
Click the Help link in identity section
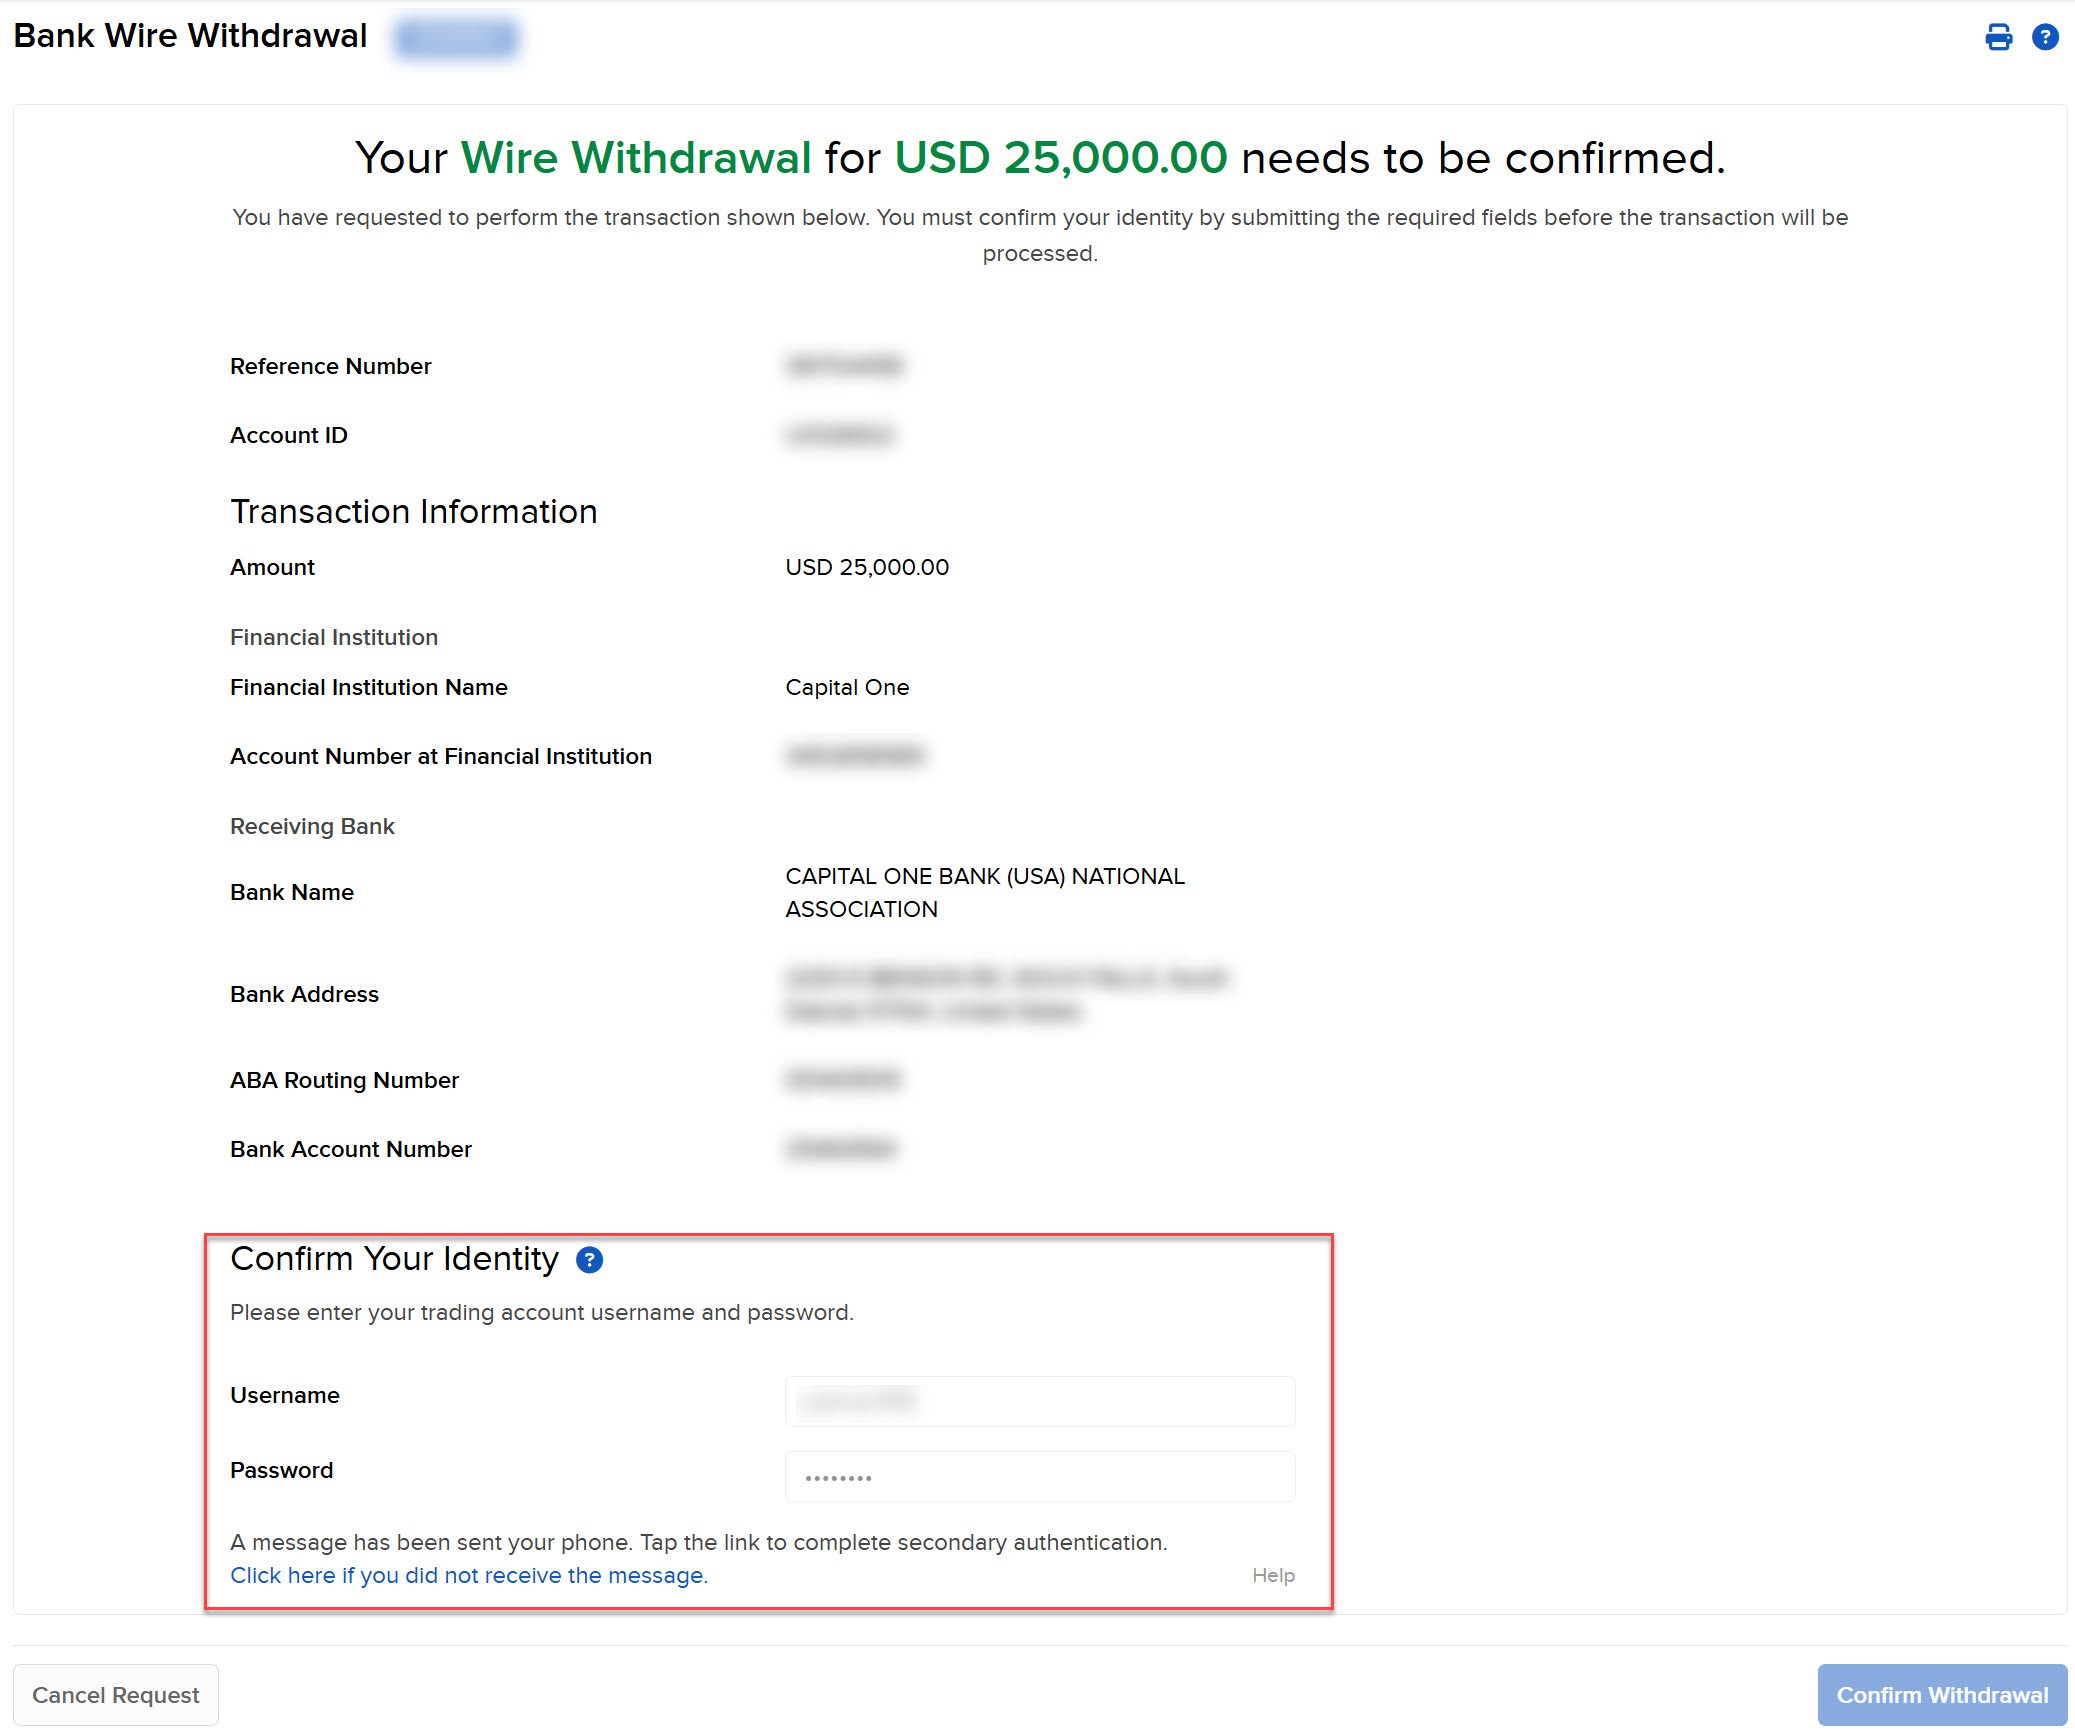coord(1275,1574)
